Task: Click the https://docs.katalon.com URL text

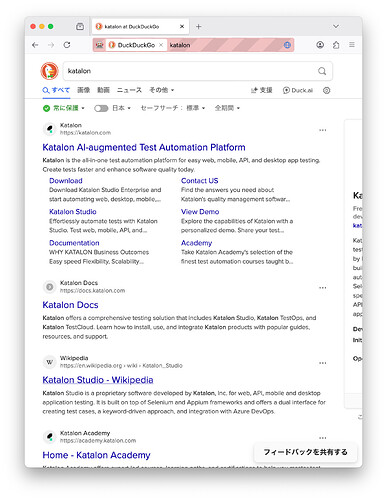Action: point(92,291)
